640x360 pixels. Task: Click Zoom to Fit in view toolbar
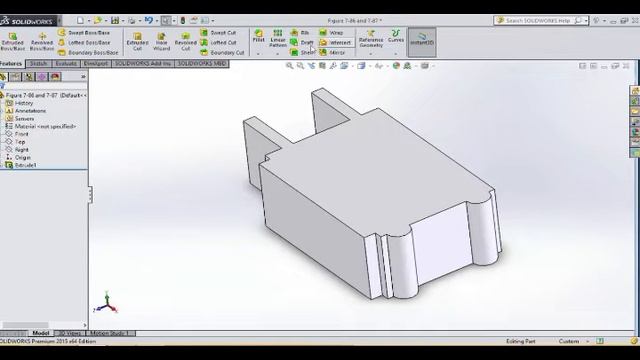point(289,66)
